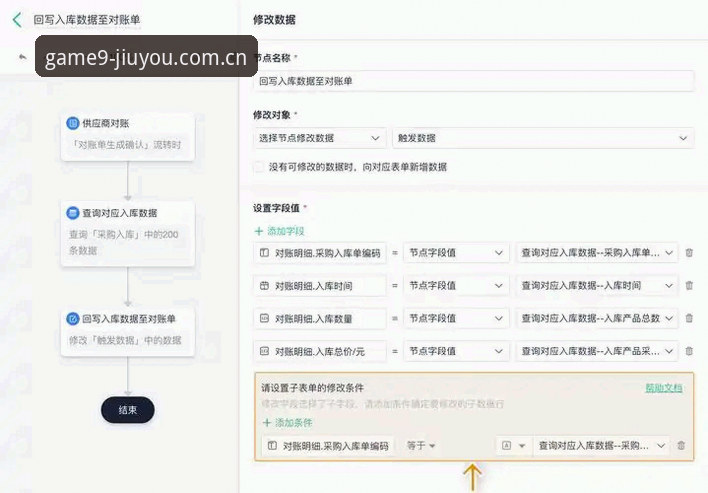
Task: Click field type icon of 对账明细.入库时间
Action: 265,285
